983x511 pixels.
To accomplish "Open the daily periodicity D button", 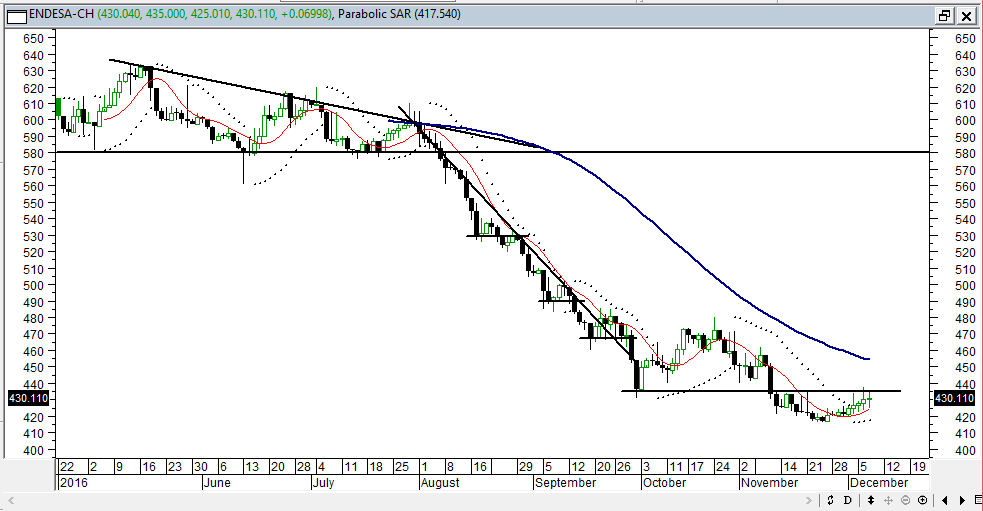I will (x=848, y=500).
